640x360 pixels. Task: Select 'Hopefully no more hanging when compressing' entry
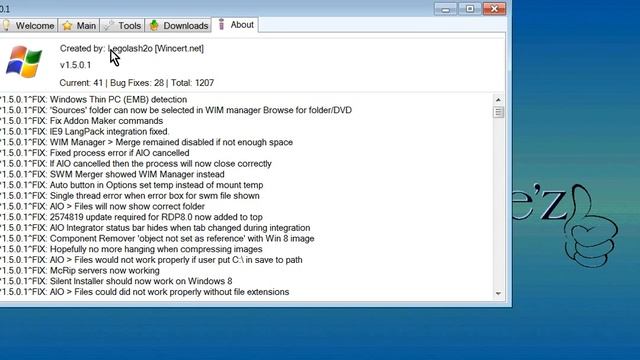click(131, 249)
